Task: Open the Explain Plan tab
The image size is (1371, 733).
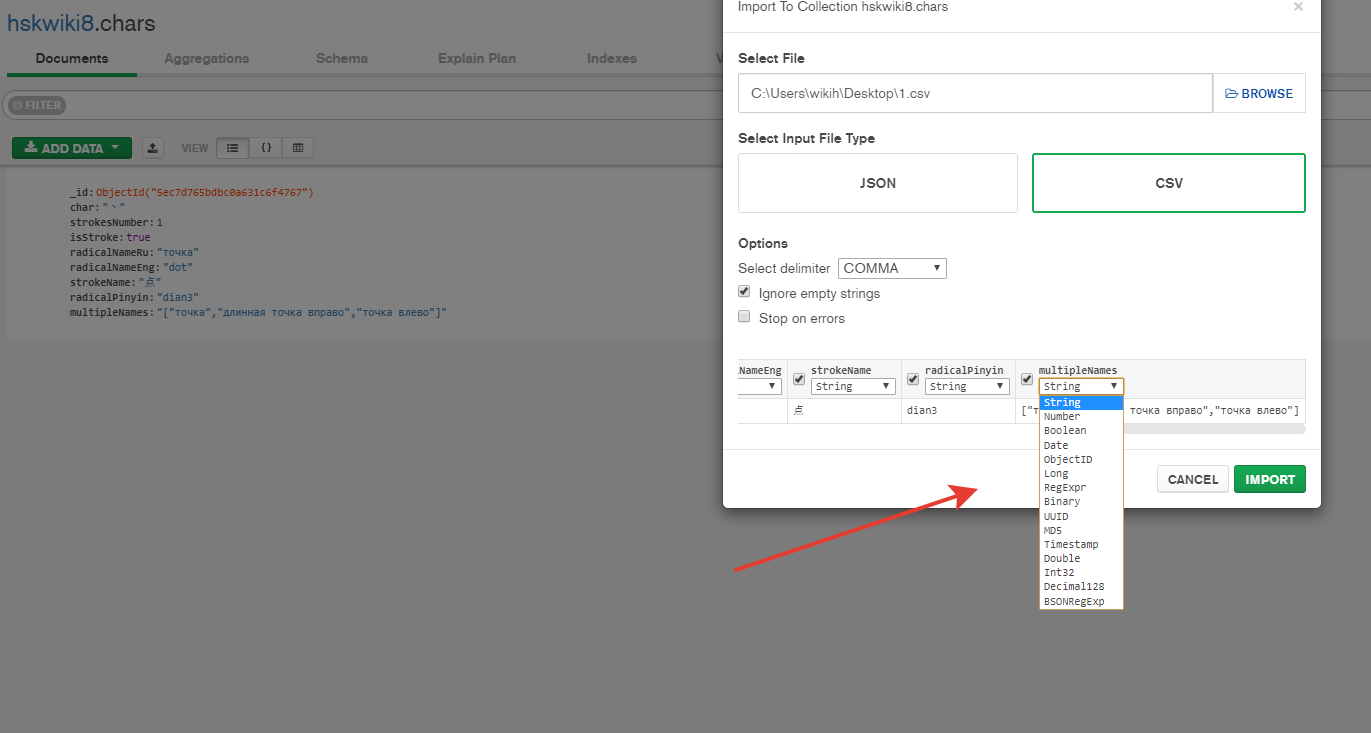Action: click(x=477, y=58)
